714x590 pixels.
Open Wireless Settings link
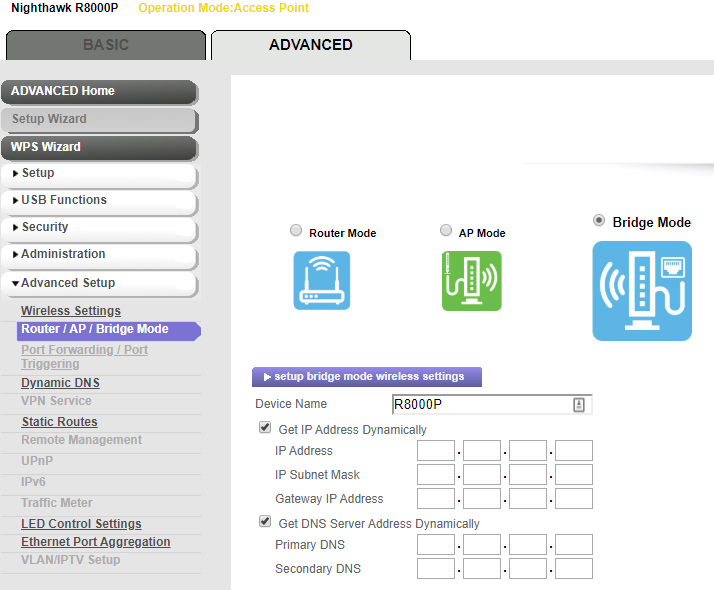[x=71, y=311]
